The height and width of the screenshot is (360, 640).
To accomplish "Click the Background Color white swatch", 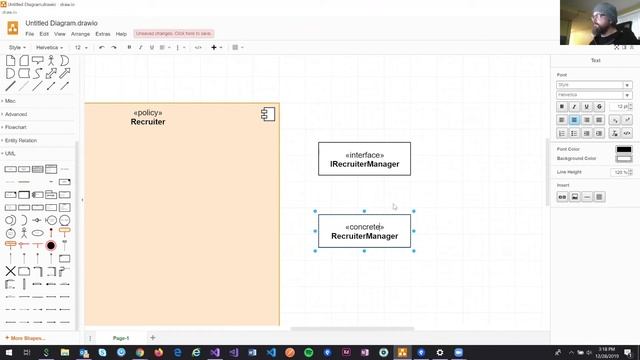I will pos(624,158).
